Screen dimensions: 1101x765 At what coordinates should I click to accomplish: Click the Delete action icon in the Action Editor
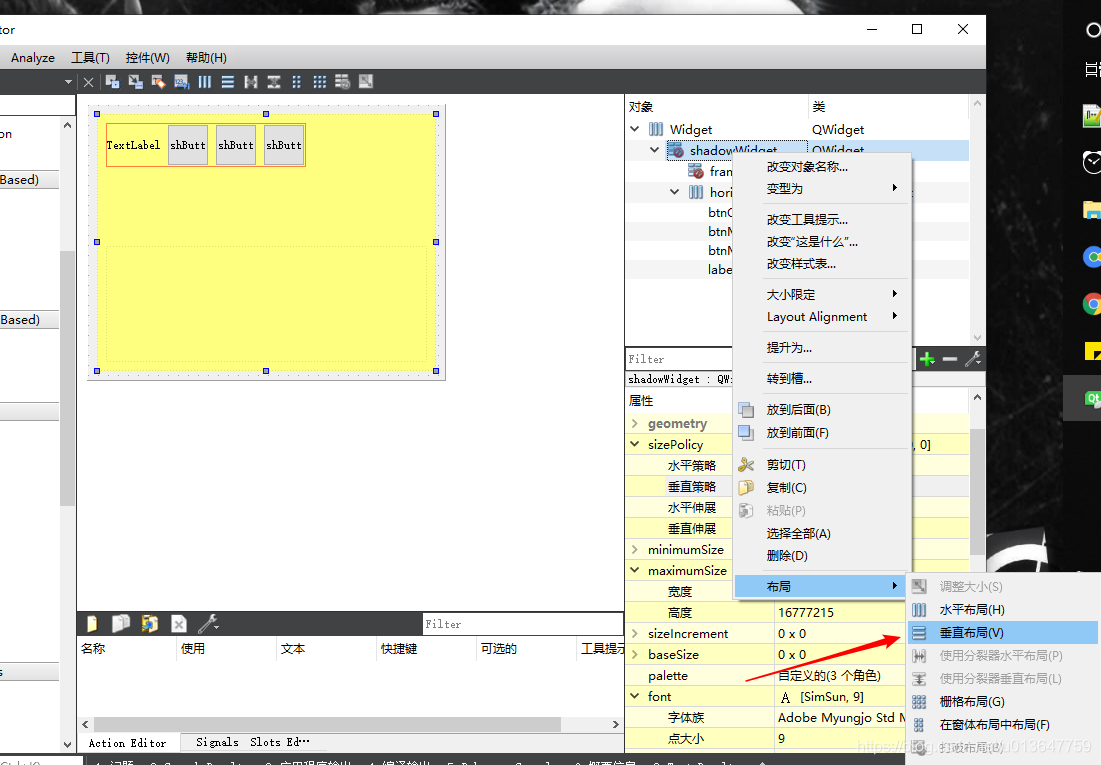click(x=179, y=624)
